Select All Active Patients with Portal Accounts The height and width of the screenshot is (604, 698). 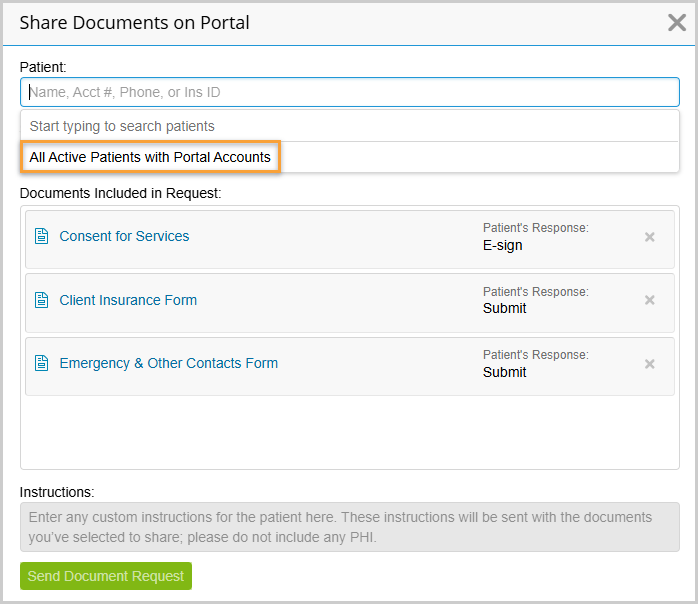coord(150,157)
